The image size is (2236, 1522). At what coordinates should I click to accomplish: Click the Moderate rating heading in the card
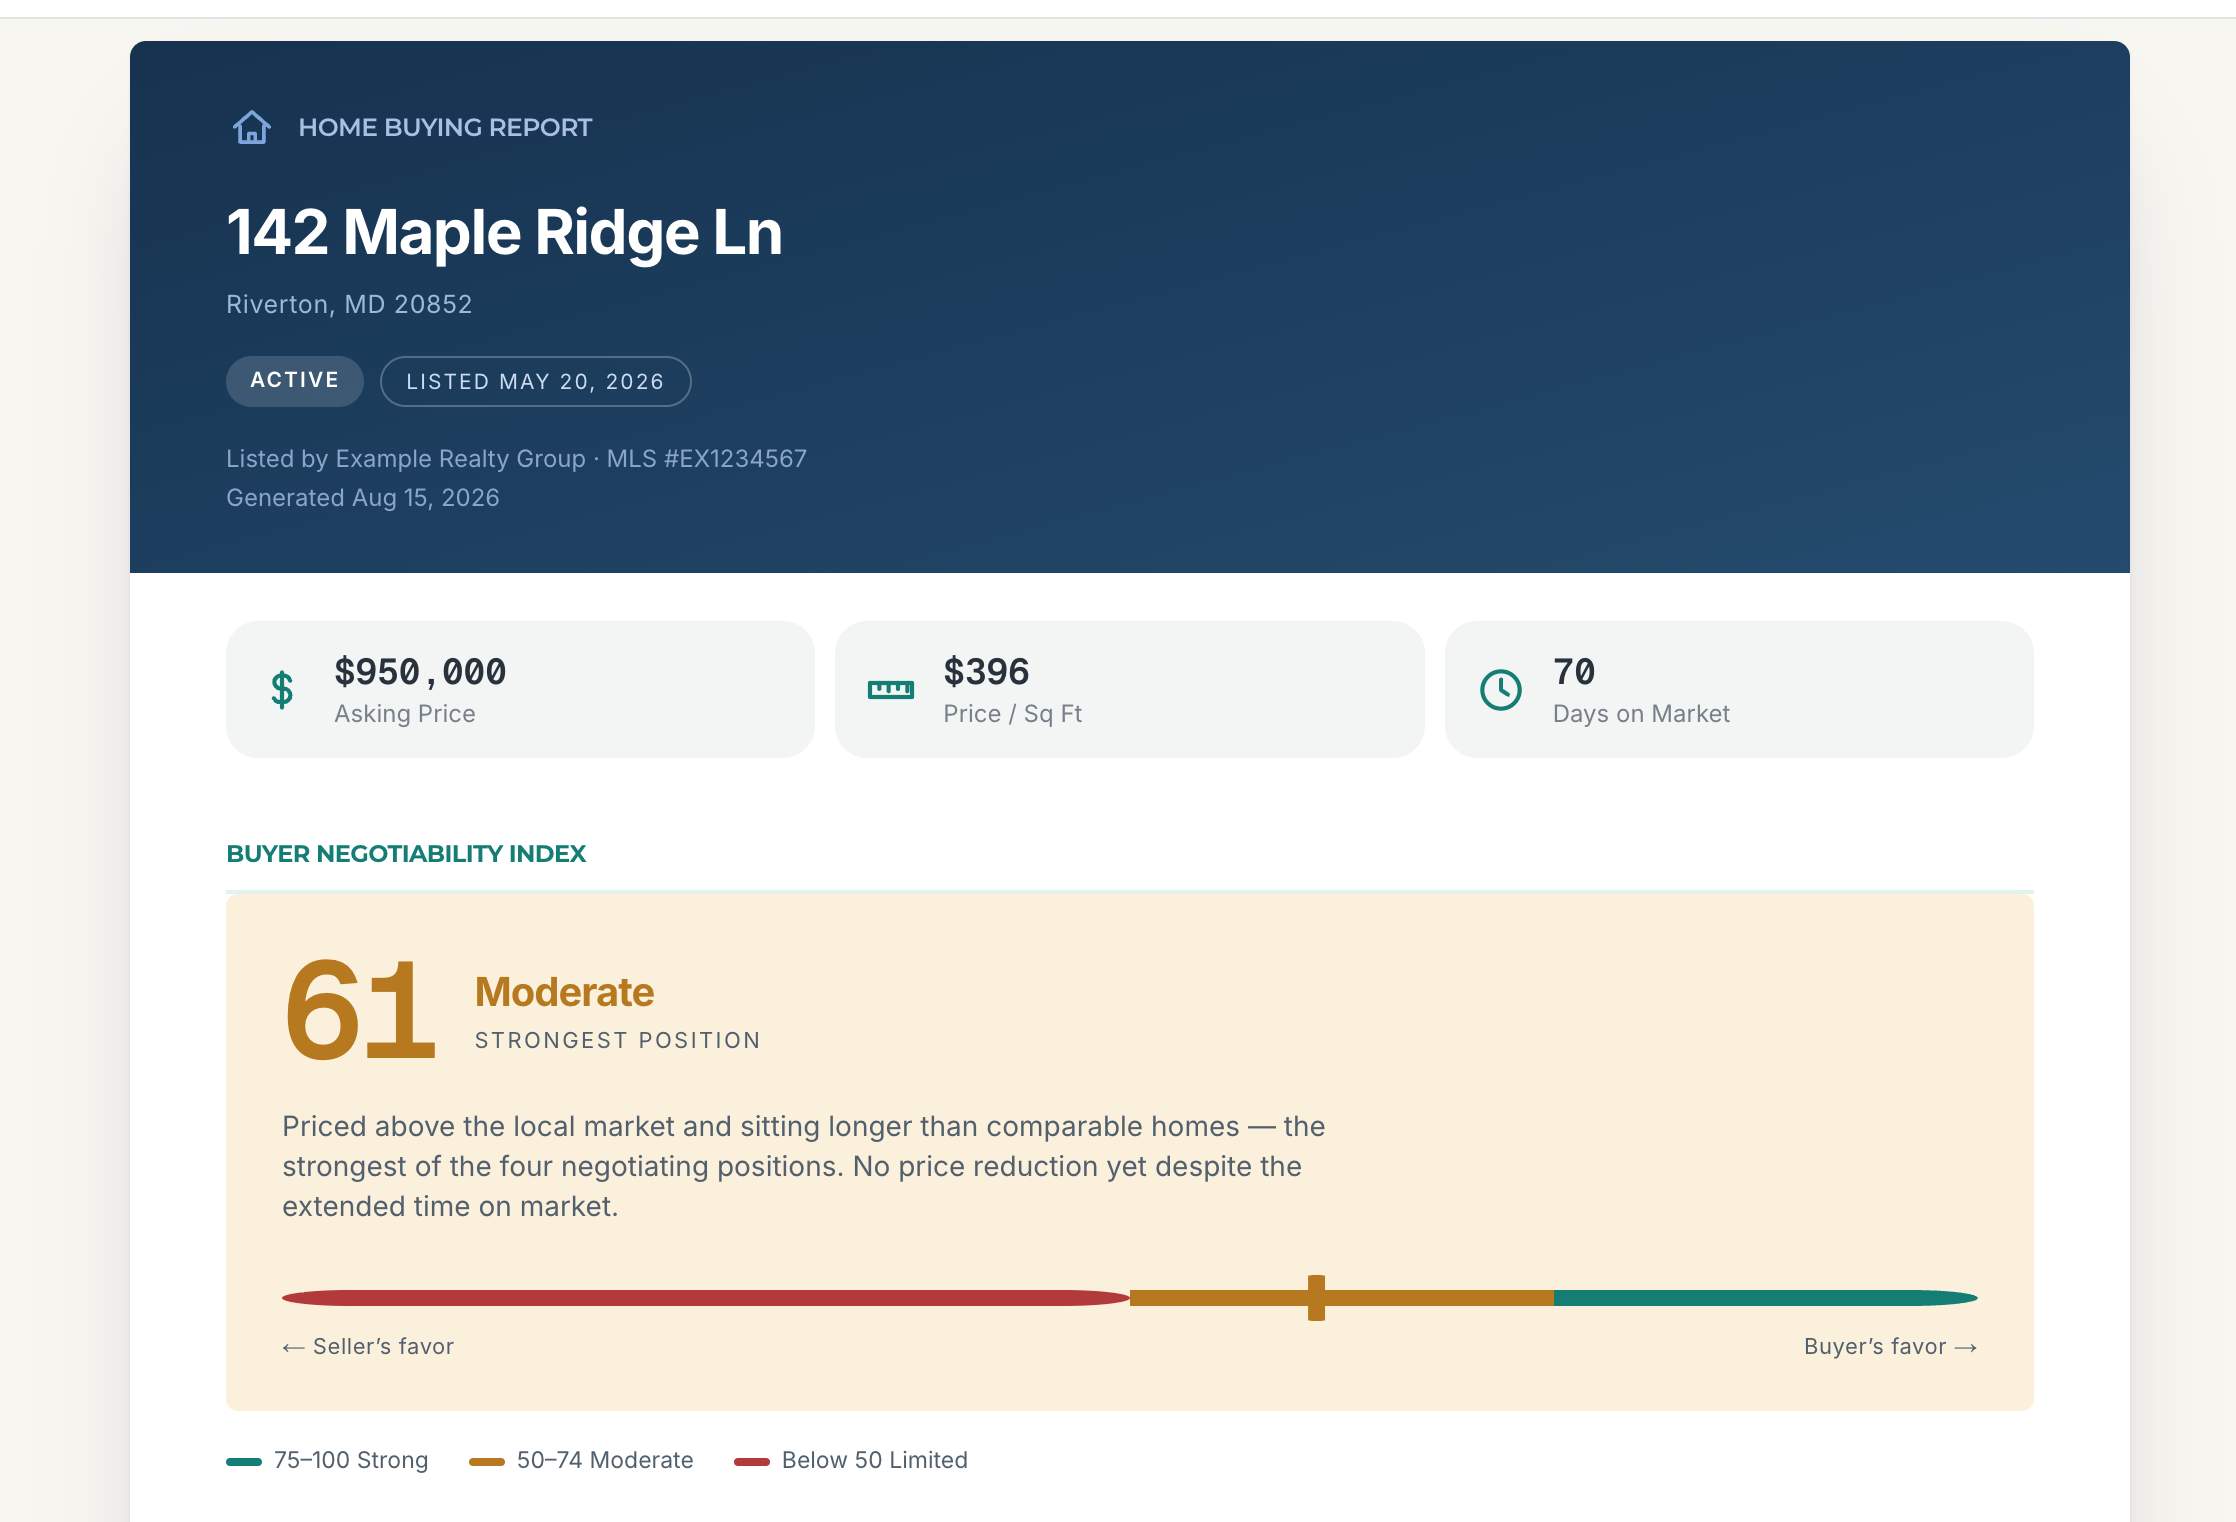(564, 992)
